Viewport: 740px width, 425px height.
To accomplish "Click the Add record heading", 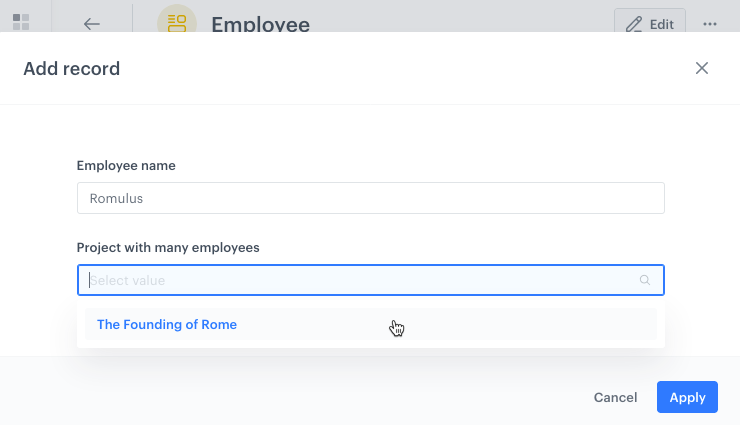I will pos(72,69).
